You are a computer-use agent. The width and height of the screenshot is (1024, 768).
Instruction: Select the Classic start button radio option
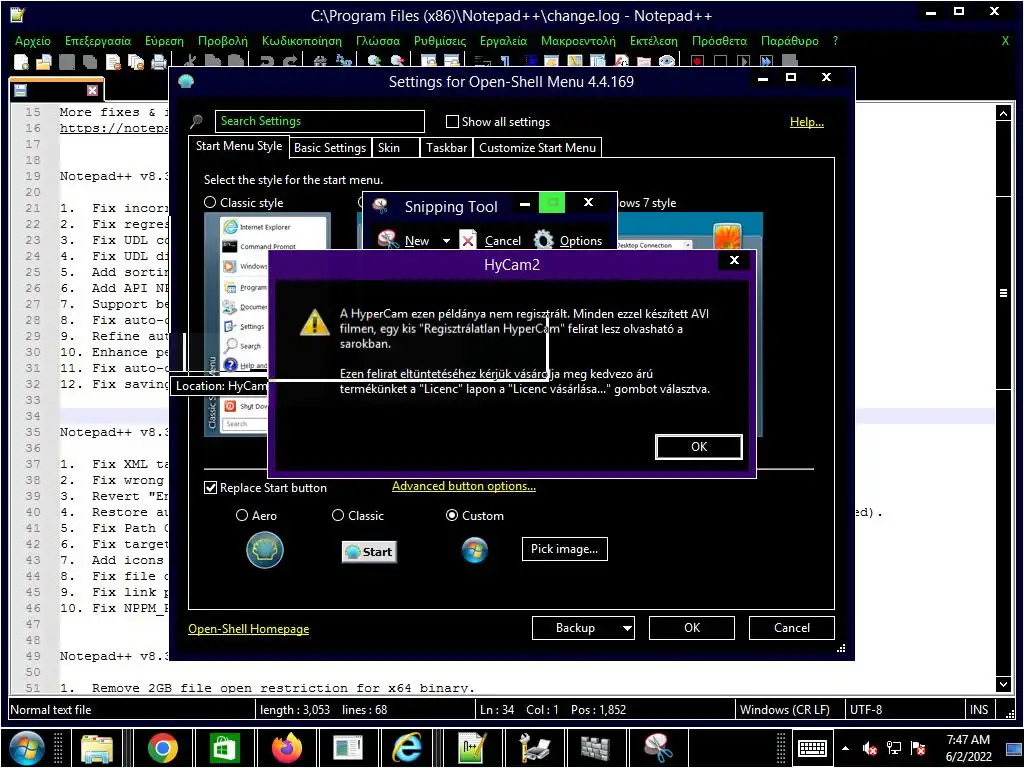pos(338,515)
